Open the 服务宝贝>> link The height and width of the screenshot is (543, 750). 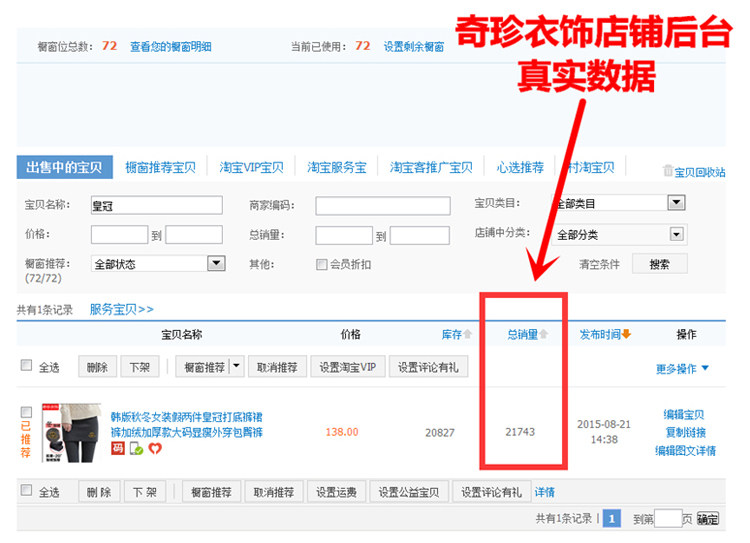pyautogui.click(x=122, y=310)
